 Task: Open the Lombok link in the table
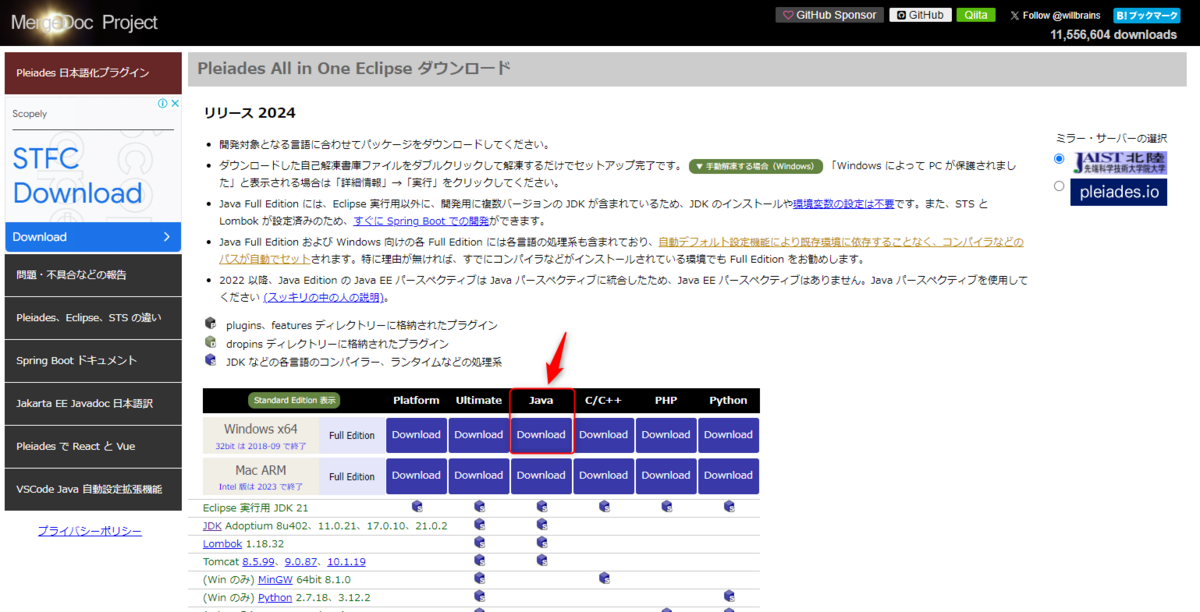point(222,543)
